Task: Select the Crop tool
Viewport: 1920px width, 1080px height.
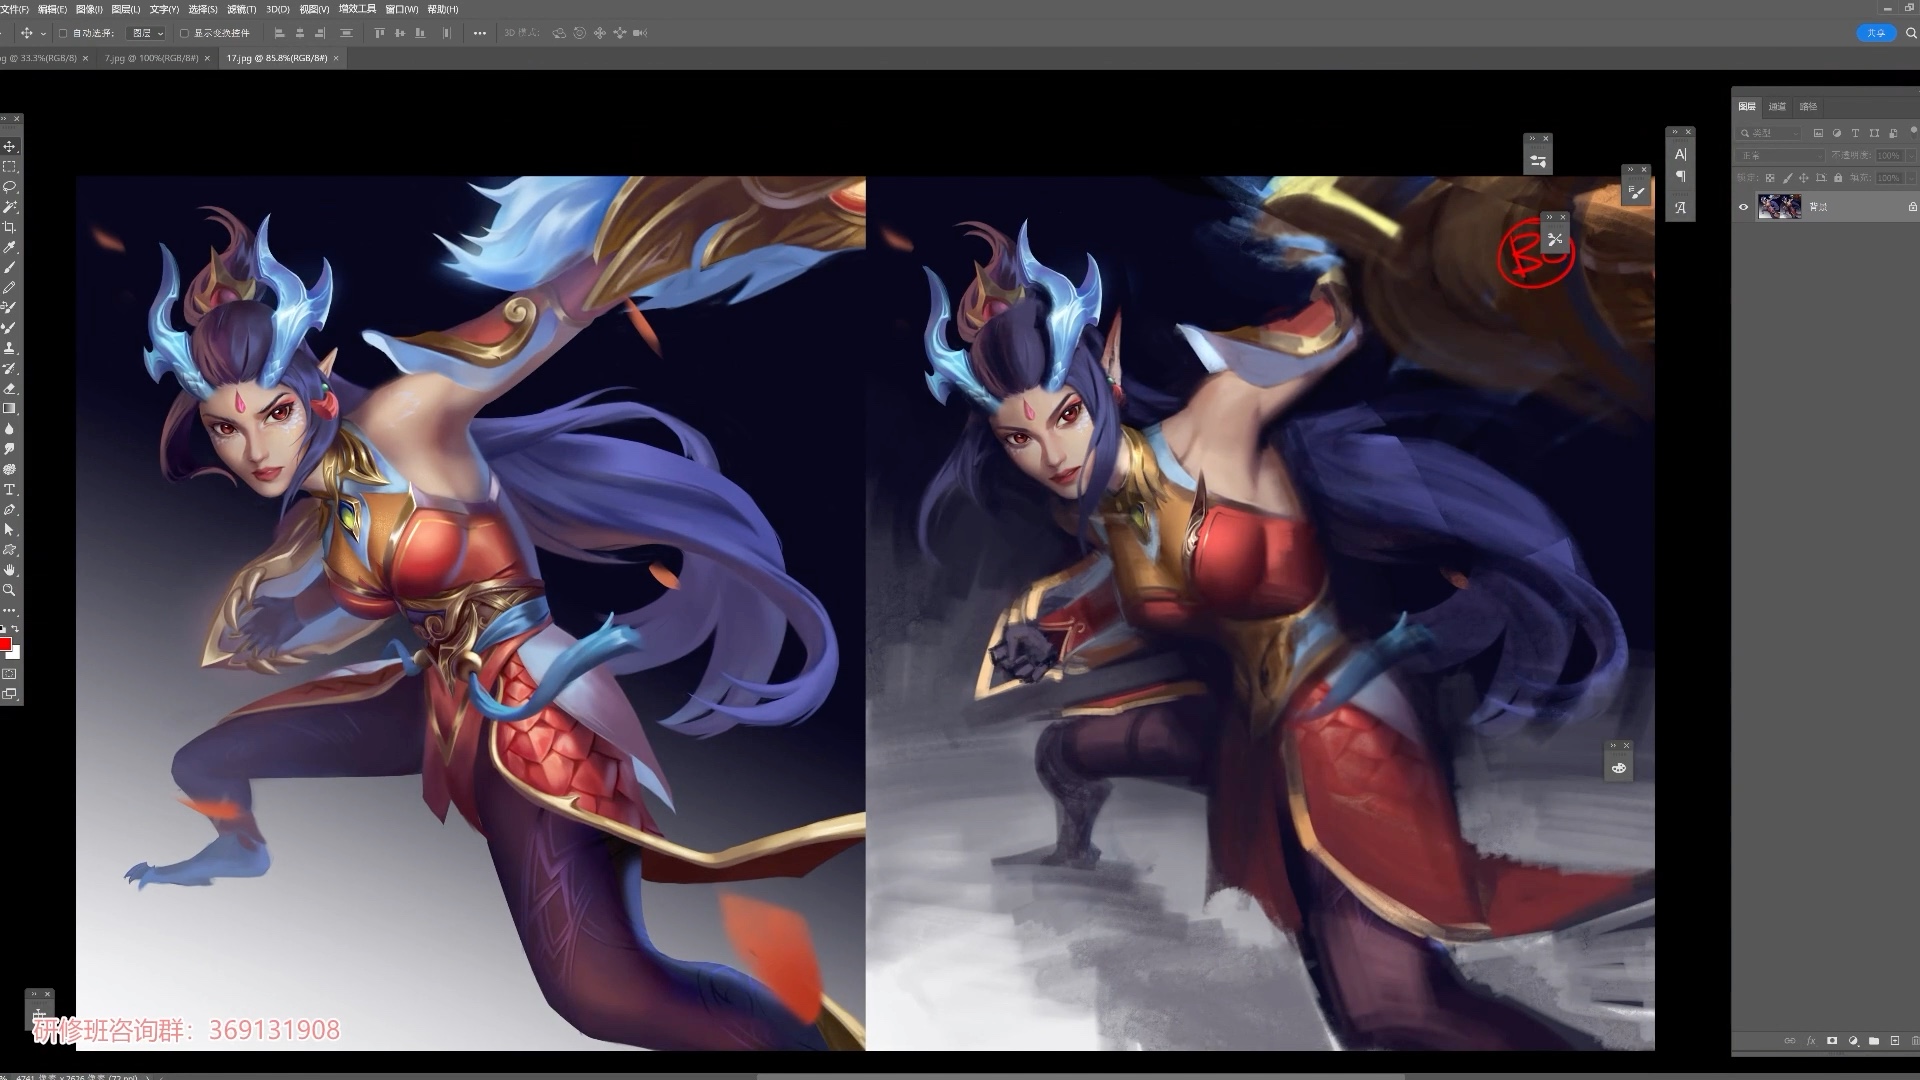Action: pos(10,227)
